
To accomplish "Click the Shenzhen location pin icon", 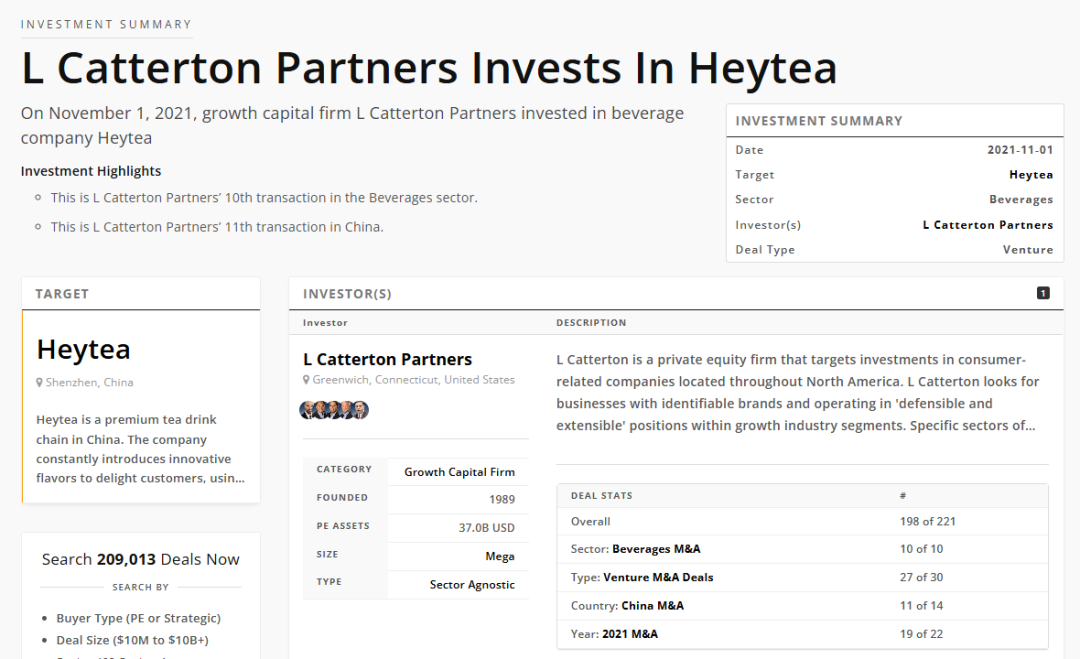I will (x=39, y=383).
